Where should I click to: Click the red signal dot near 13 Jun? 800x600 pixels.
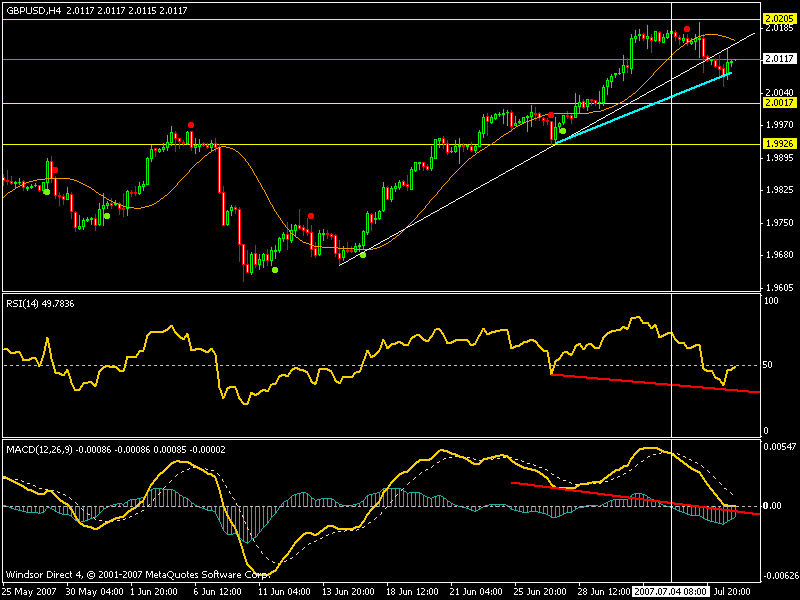click(x=311, y=216)
